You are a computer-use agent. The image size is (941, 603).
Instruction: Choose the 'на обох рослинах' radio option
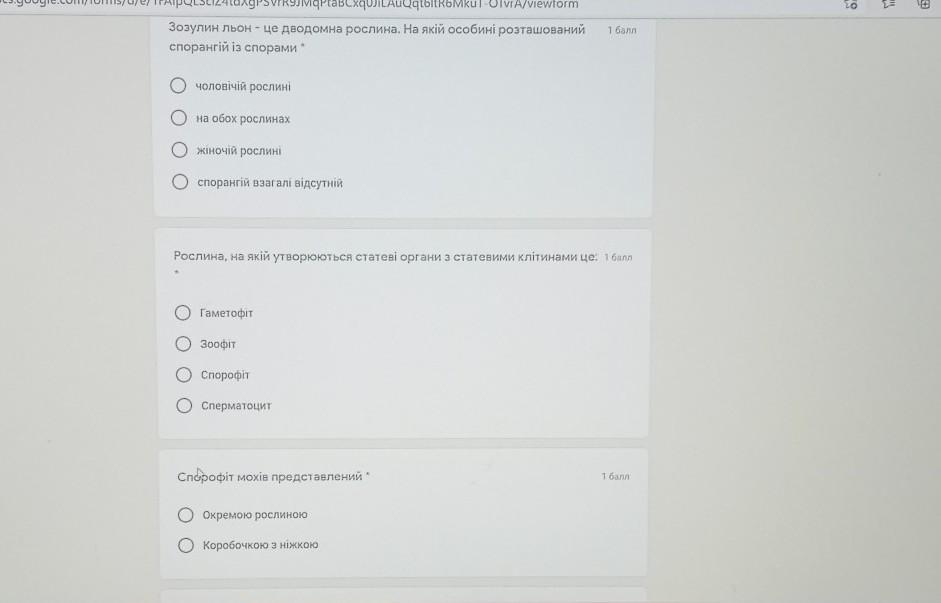tap(179, 118)
